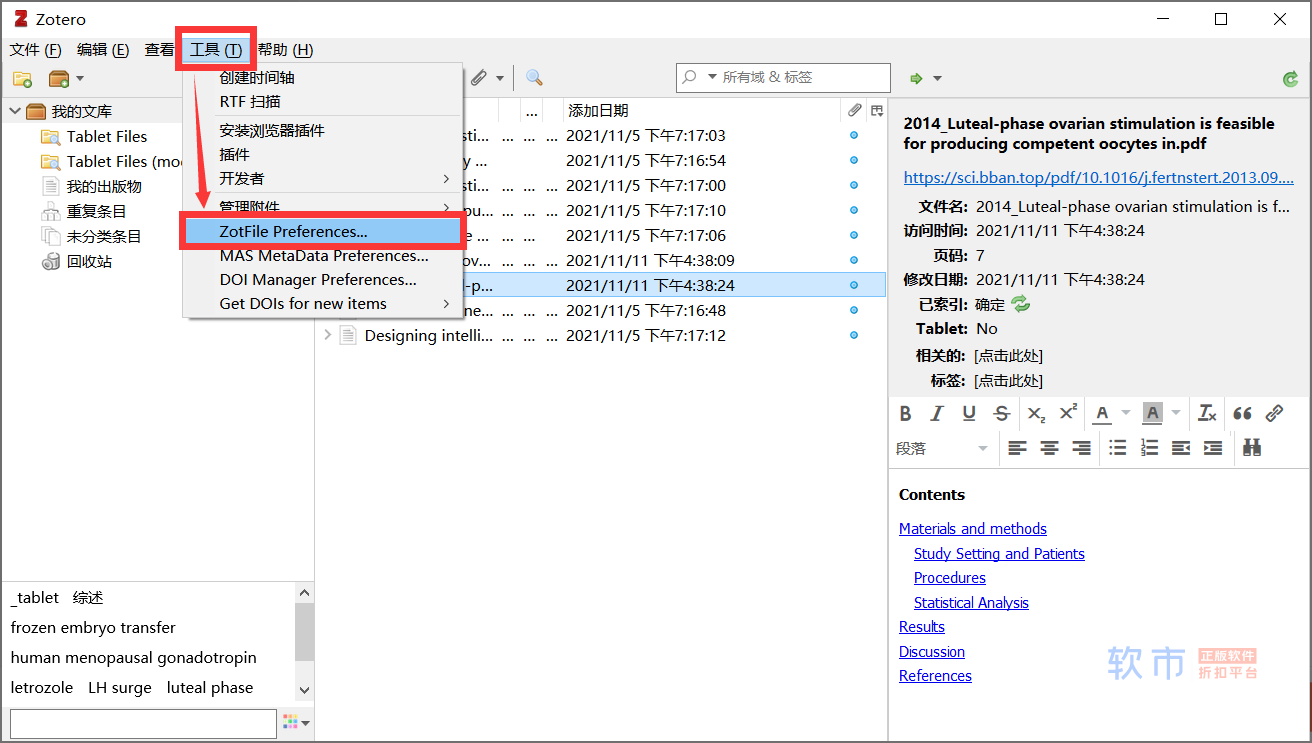This screenshot has width=1312, height=743.
Task: Apply strikethrough formatting in note editor
Action: pos(1001,413)
